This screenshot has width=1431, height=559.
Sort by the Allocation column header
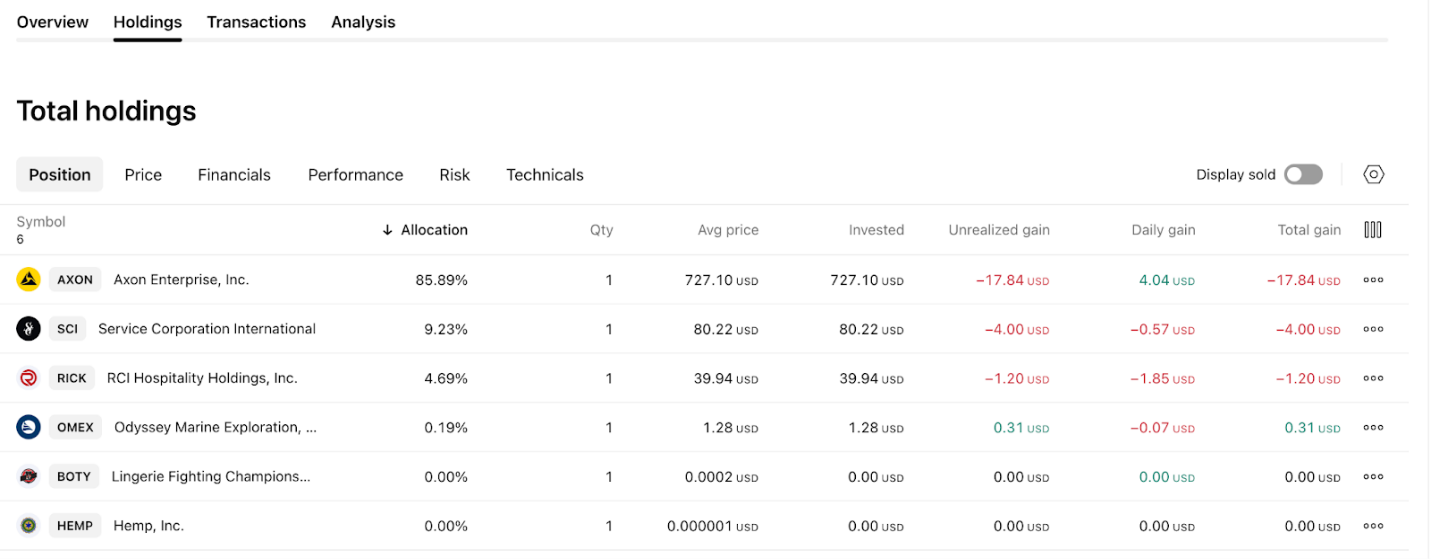coord(425,230)
